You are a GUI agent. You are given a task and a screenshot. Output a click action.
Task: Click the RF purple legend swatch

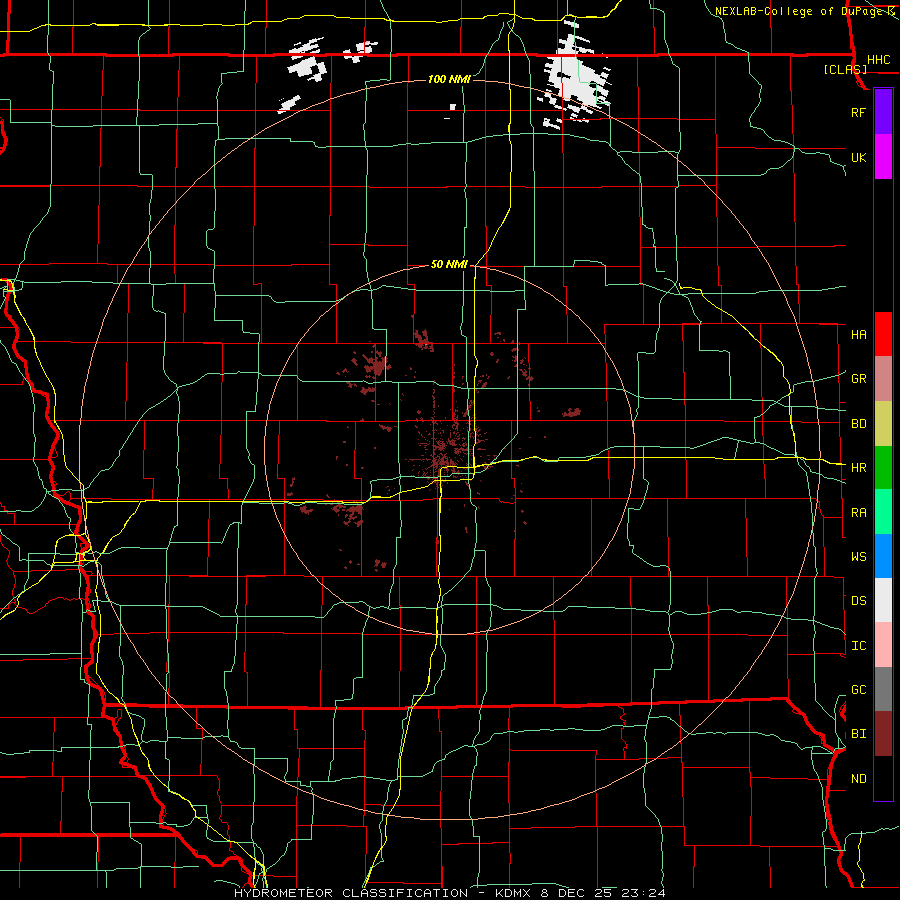(883, 112)
